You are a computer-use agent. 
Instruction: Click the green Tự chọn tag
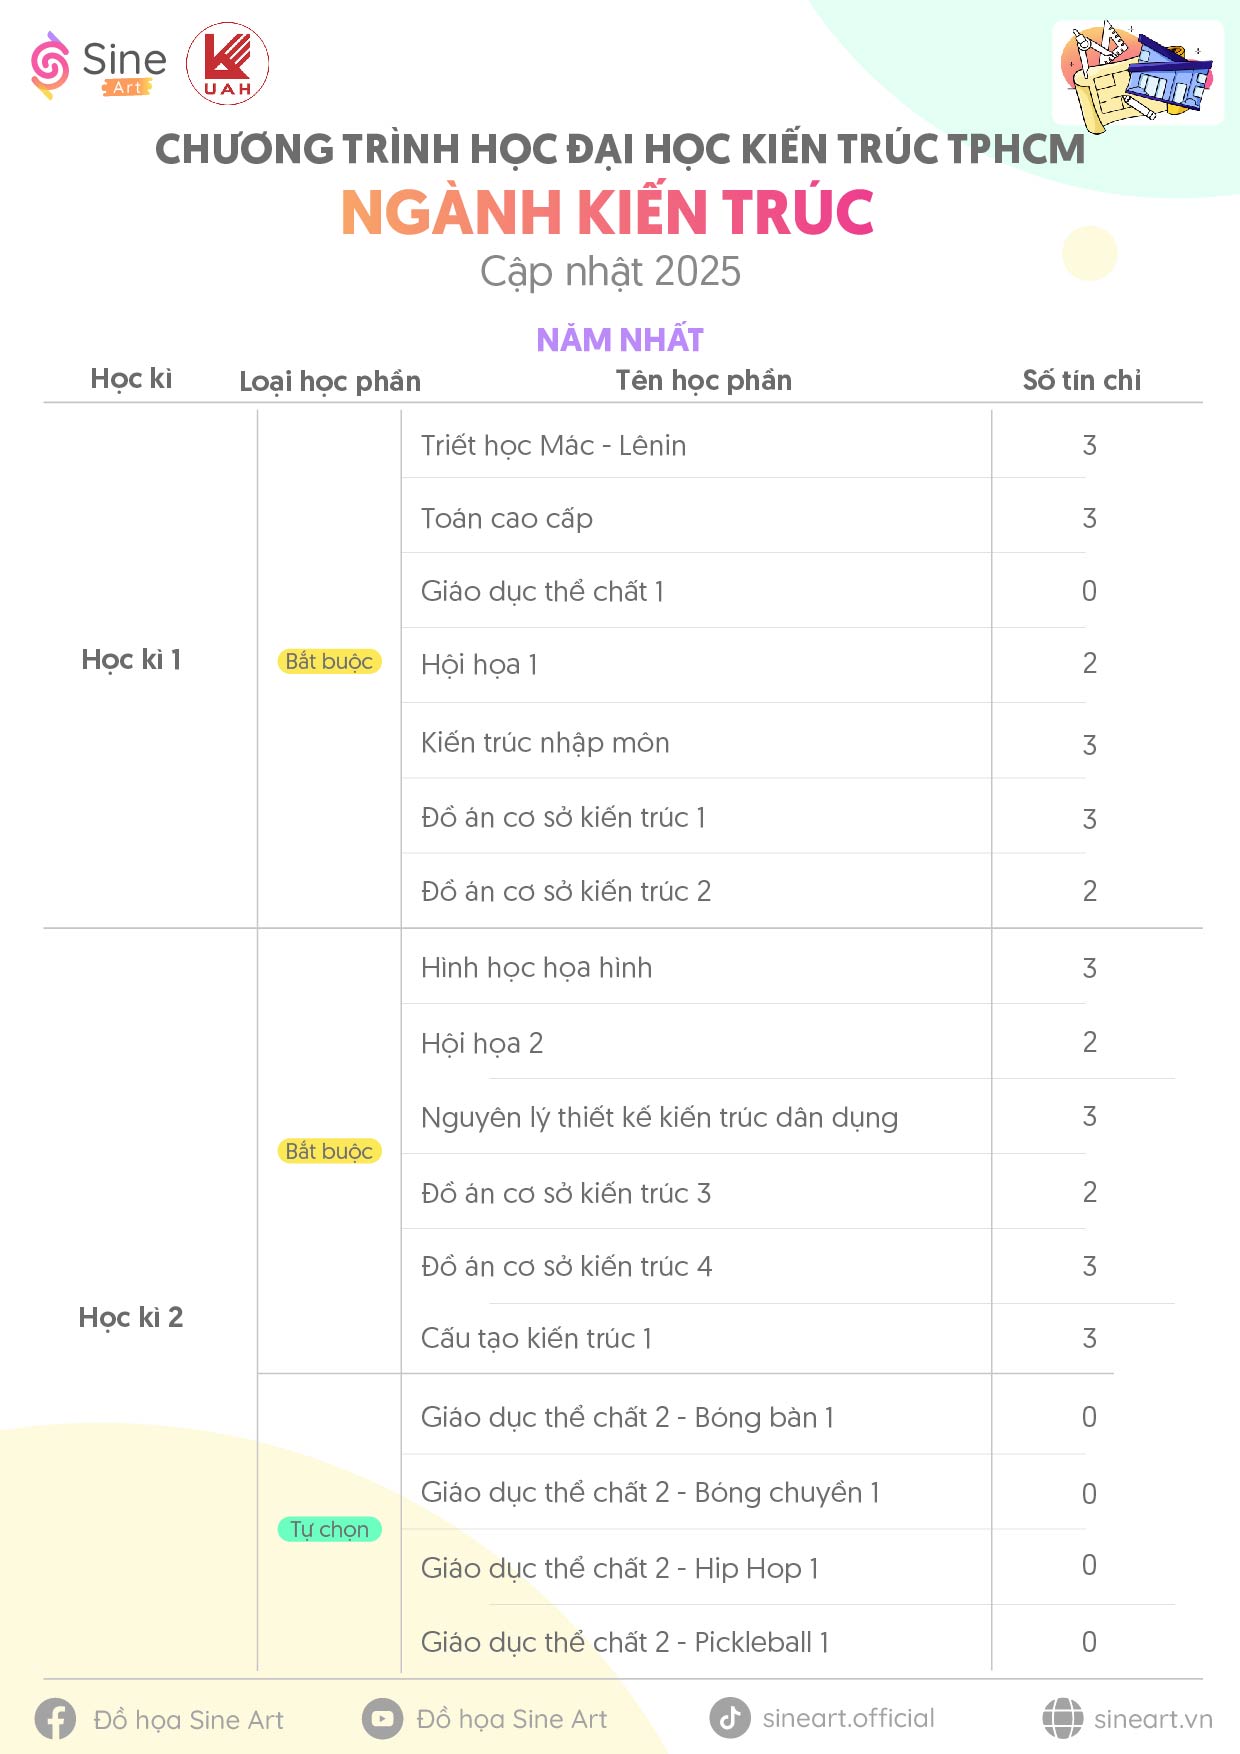(x=329, y=1529)
